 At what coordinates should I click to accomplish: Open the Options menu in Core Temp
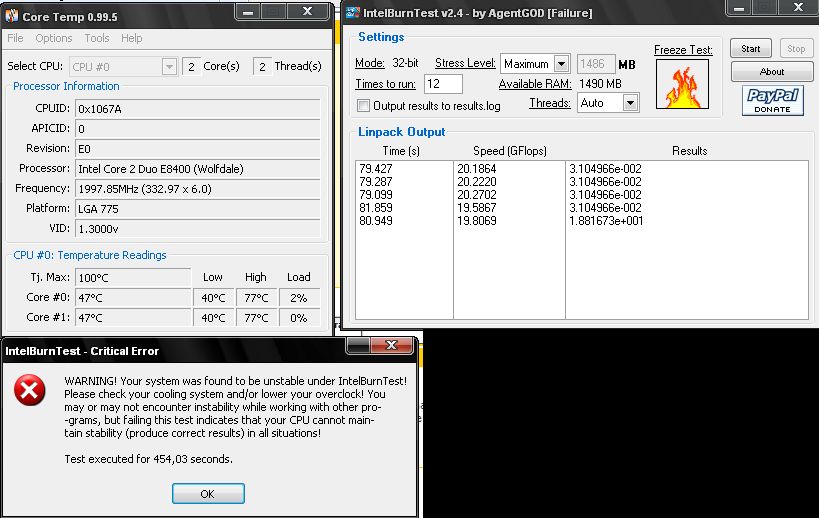(x=54, y=38)
